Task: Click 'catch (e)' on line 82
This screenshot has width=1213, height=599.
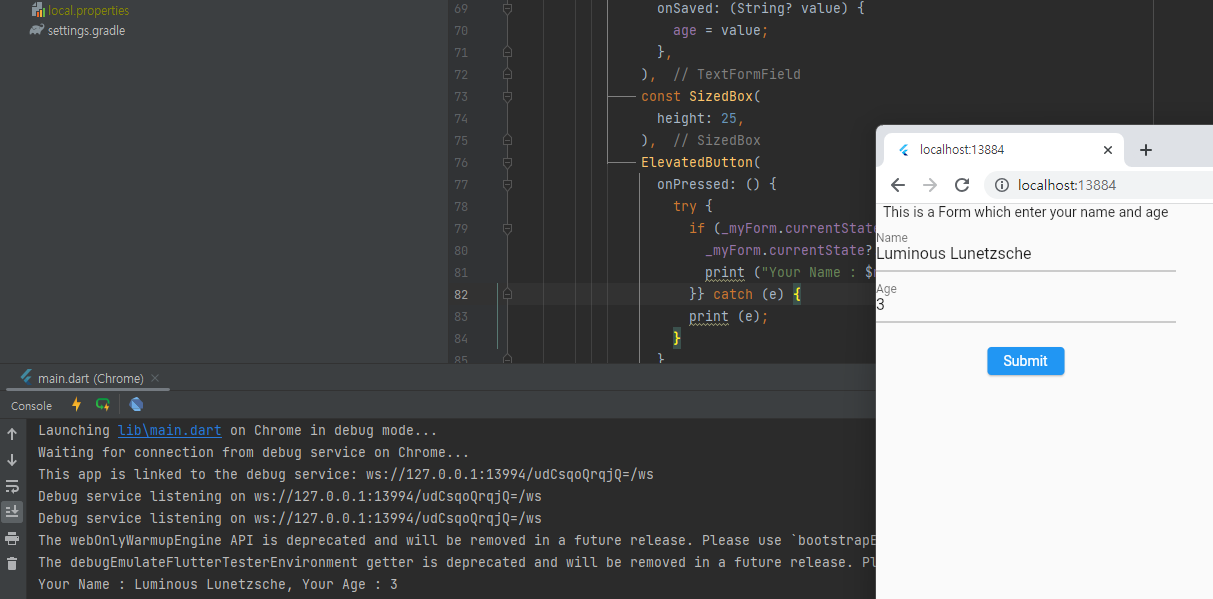Action: tap(749, 294)
